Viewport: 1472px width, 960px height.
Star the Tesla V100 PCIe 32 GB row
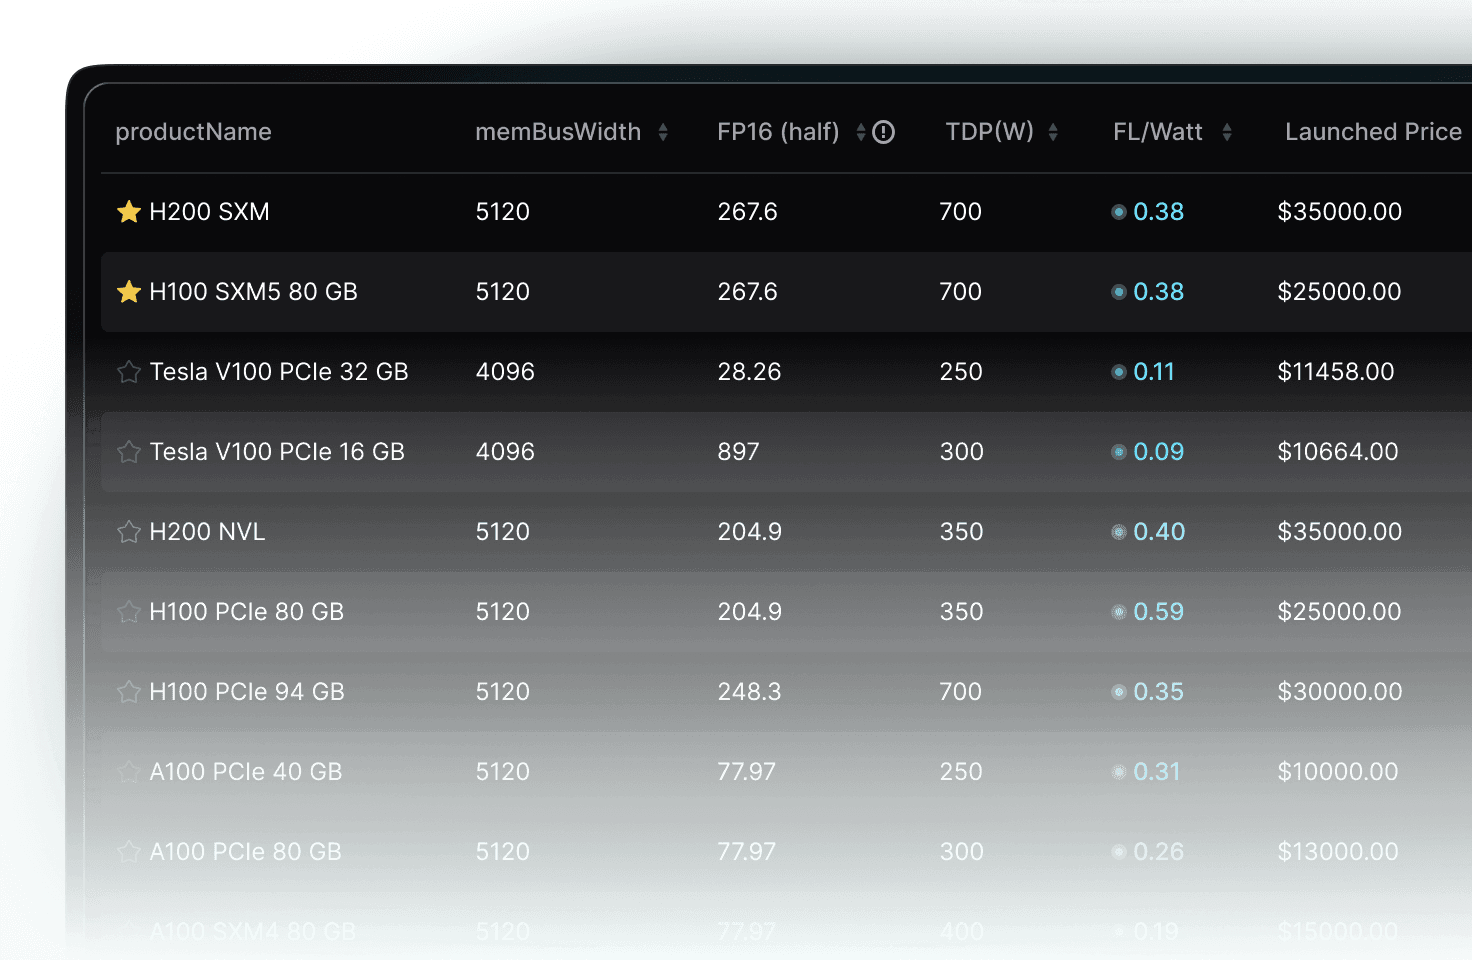pyautogui.click(x=129, y=372)
